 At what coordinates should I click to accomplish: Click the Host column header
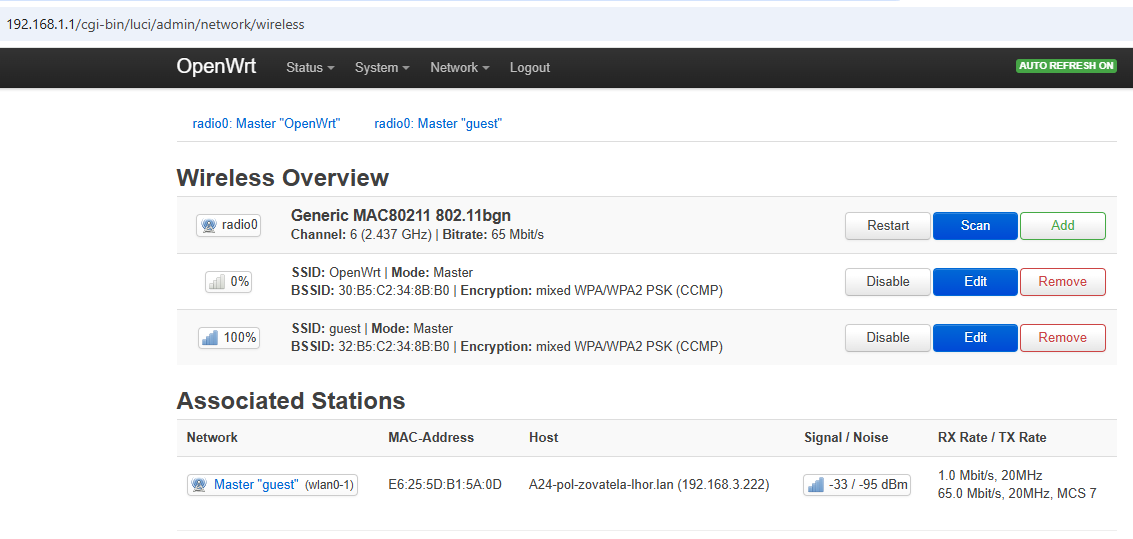click(543, 437)
